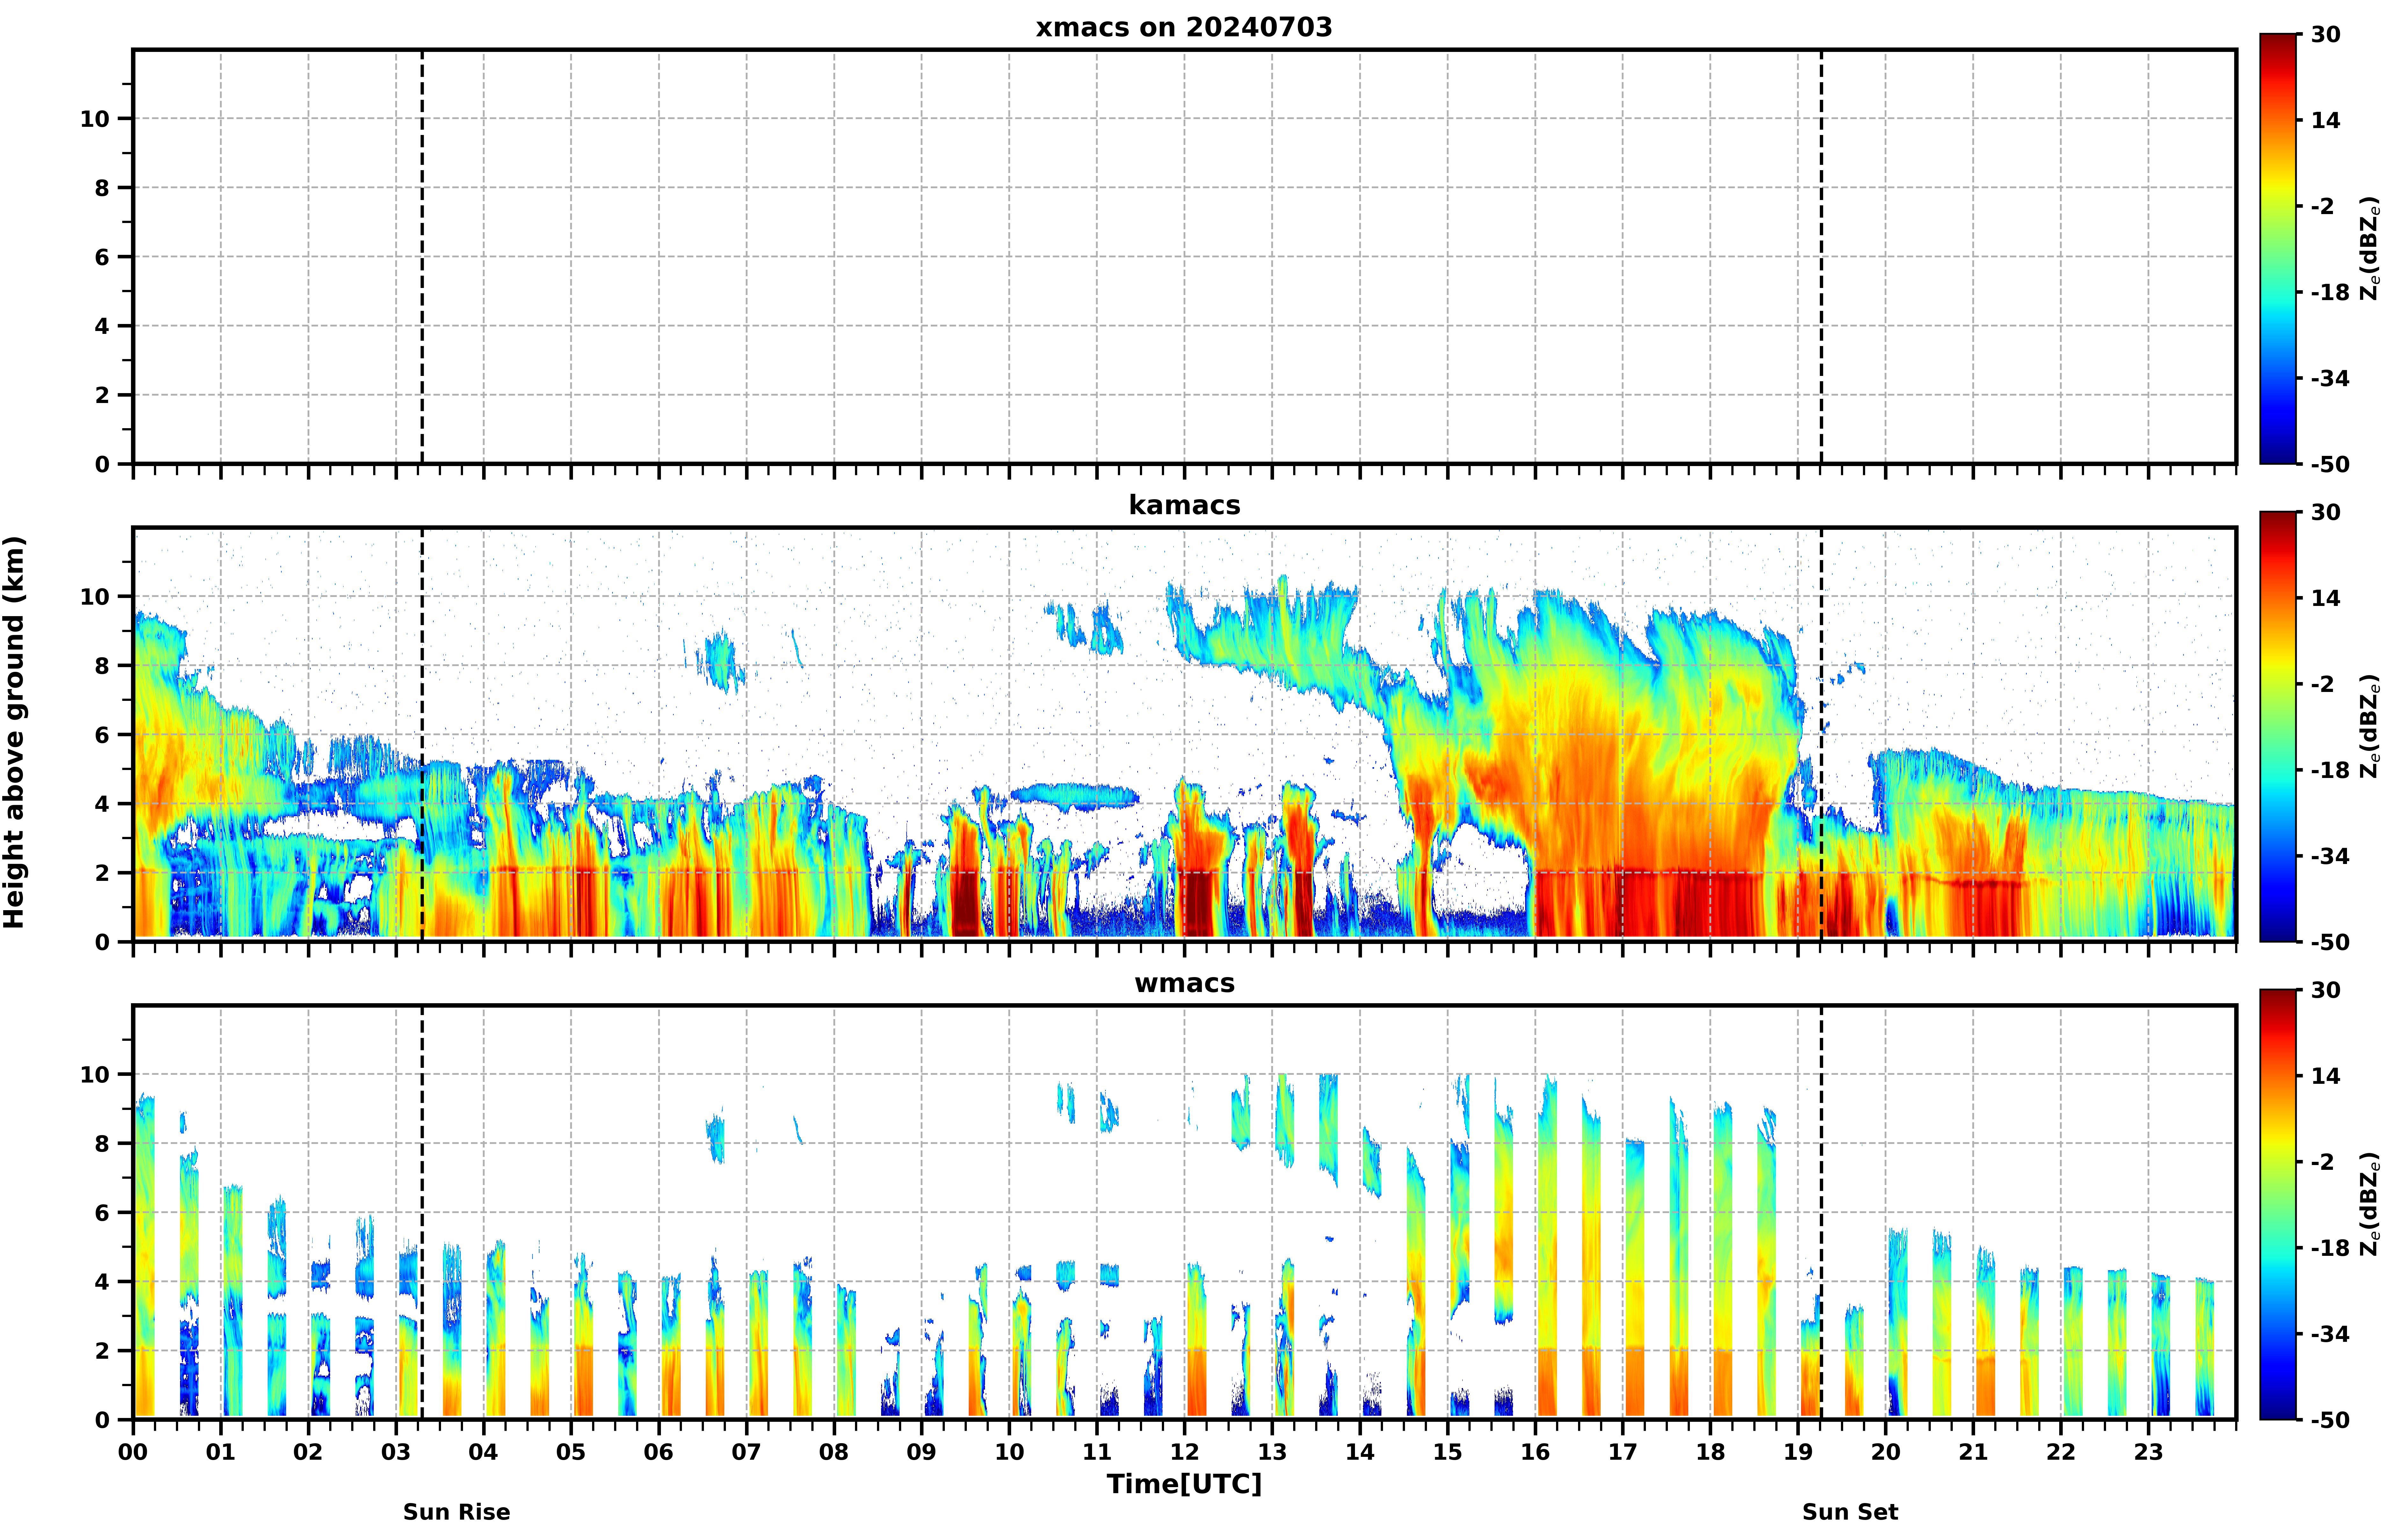
Task: Click the '06' hour tick label on the time axis
Action: [658, 1452]
